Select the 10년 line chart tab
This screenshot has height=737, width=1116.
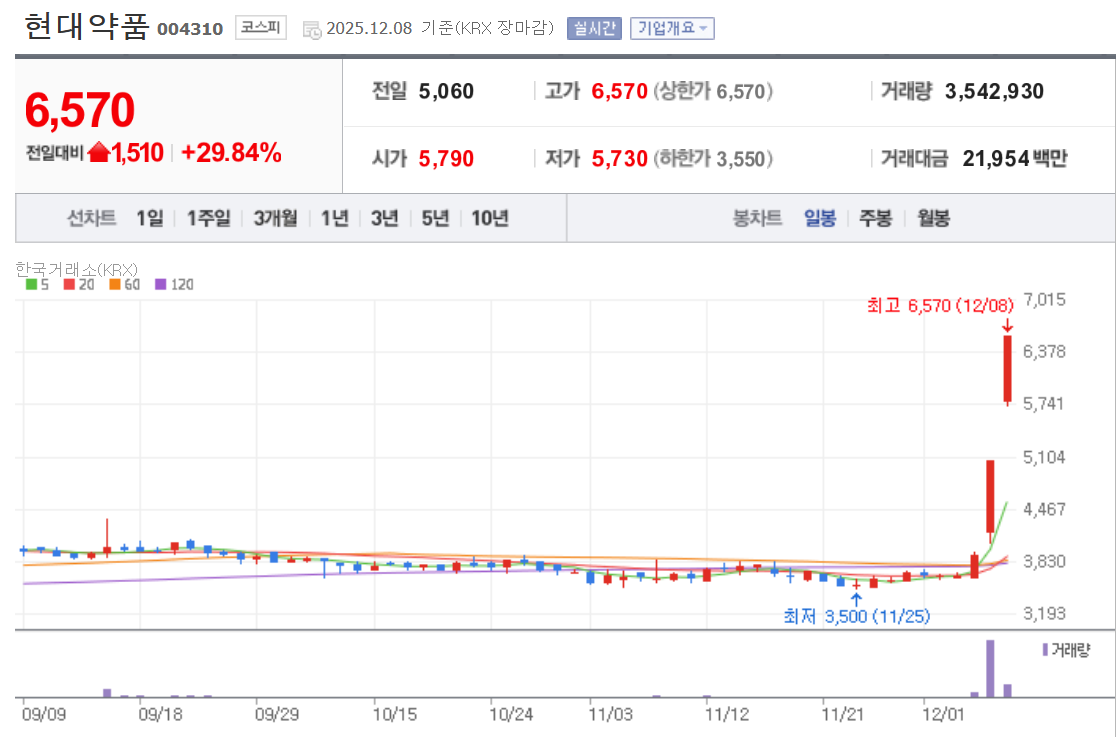[x=490, y=218]
